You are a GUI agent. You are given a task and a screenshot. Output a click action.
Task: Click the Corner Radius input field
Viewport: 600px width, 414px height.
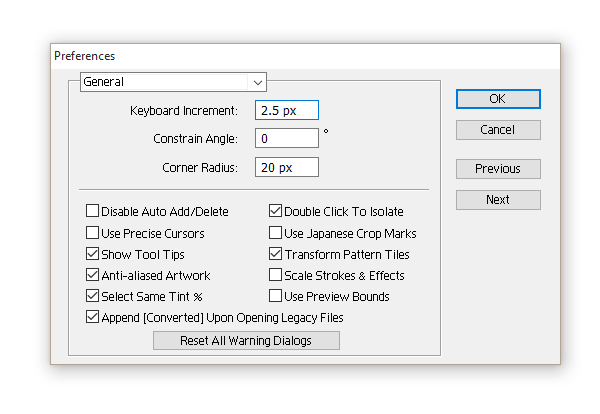pos(286,167)
